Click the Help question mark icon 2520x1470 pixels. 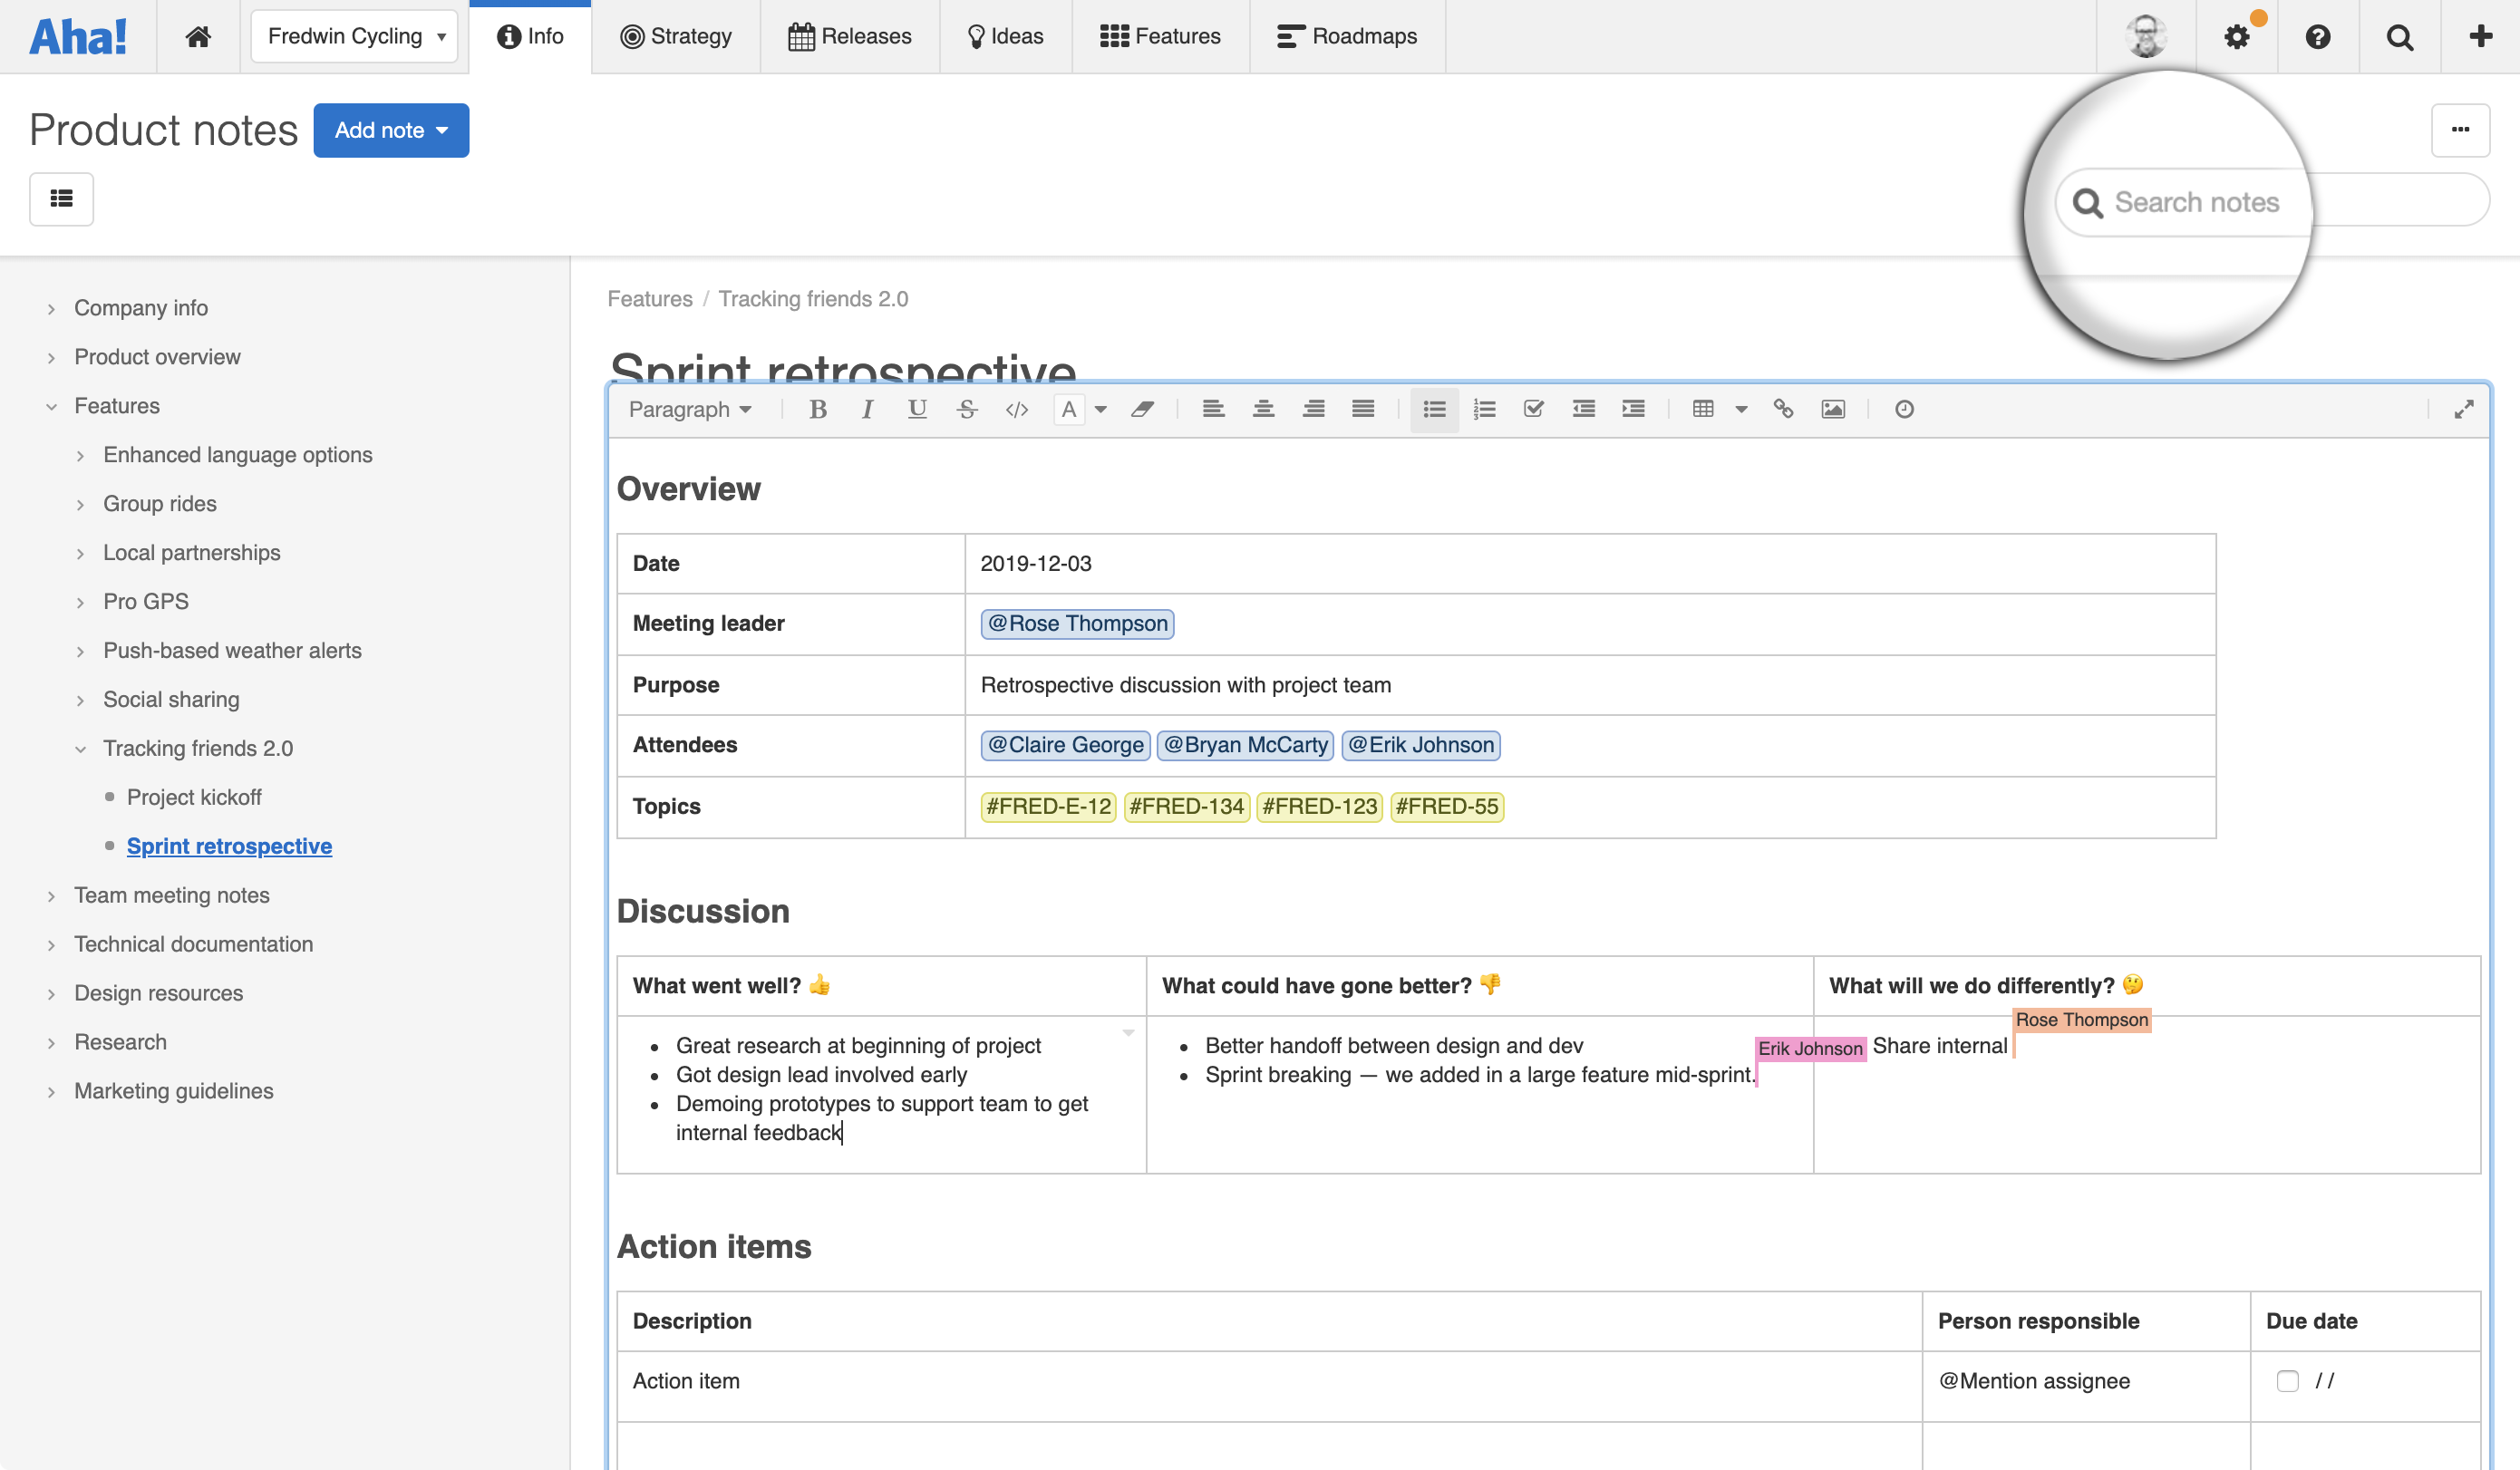(x=2318, y=36)
